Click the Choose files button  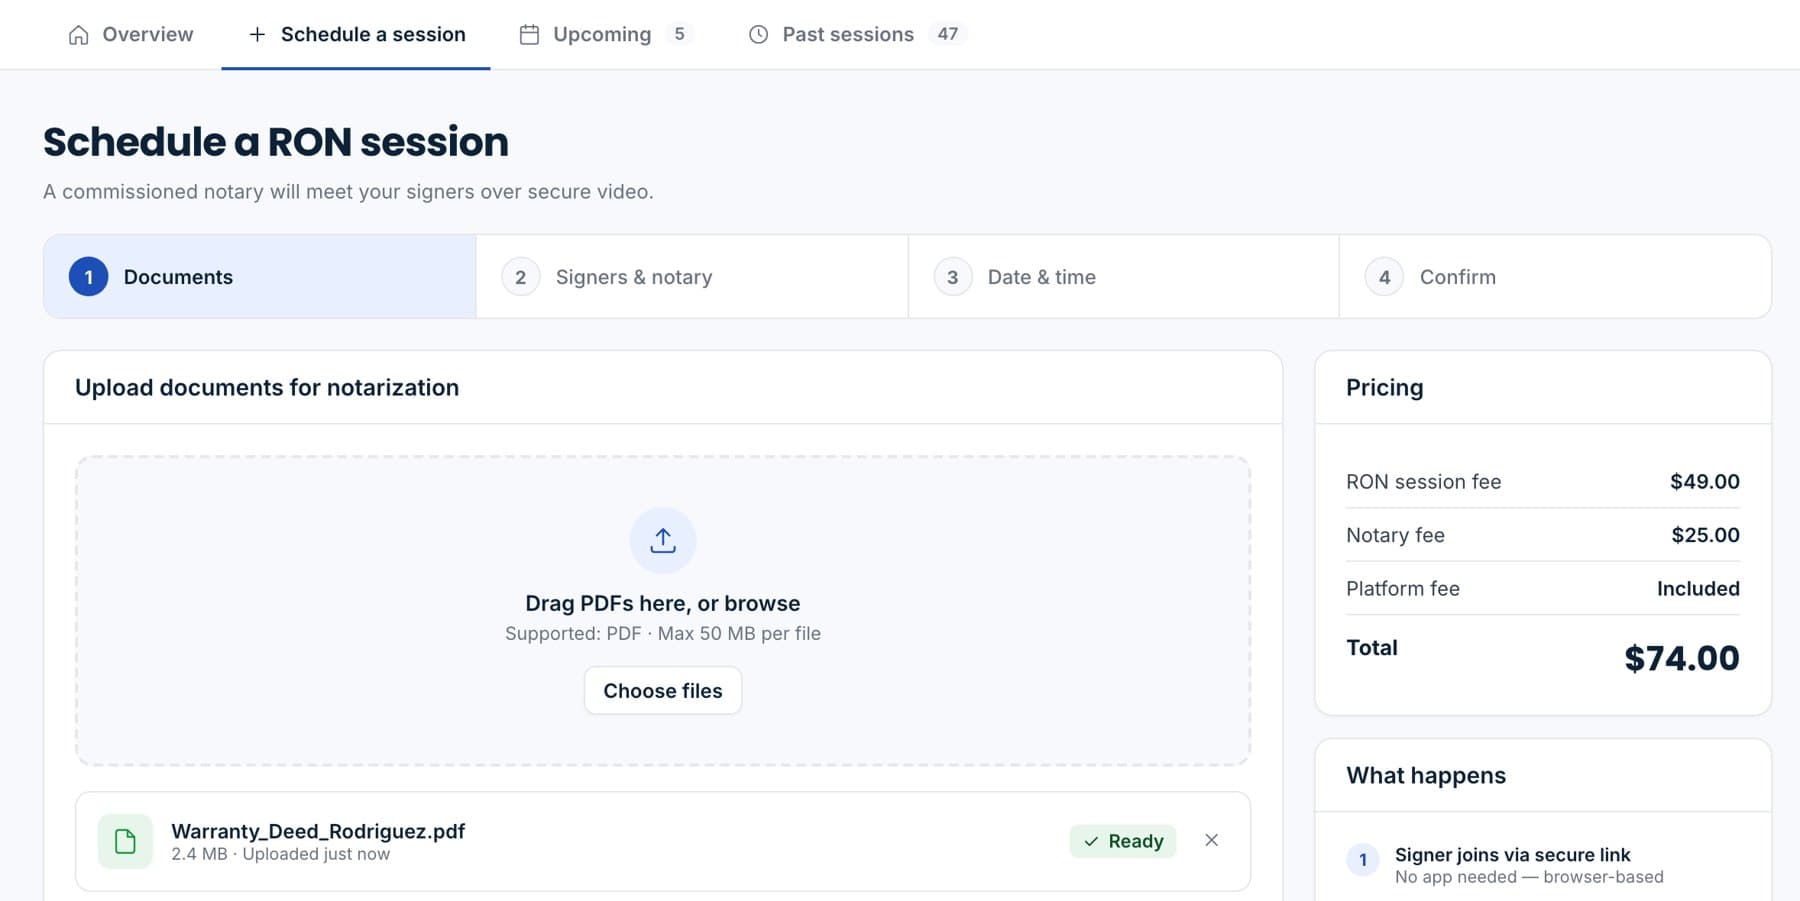[x=663, y=691]
